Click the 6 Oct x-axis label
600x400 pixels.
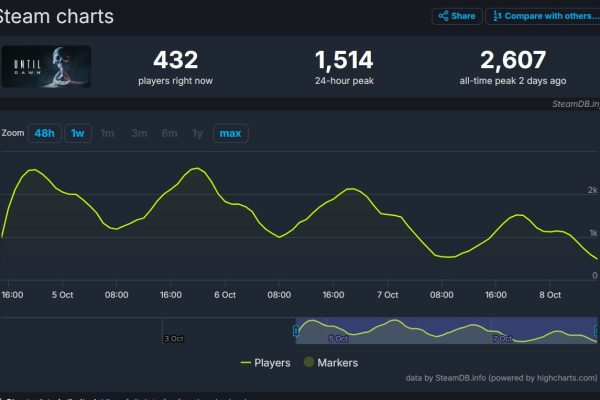coord(225,295)
